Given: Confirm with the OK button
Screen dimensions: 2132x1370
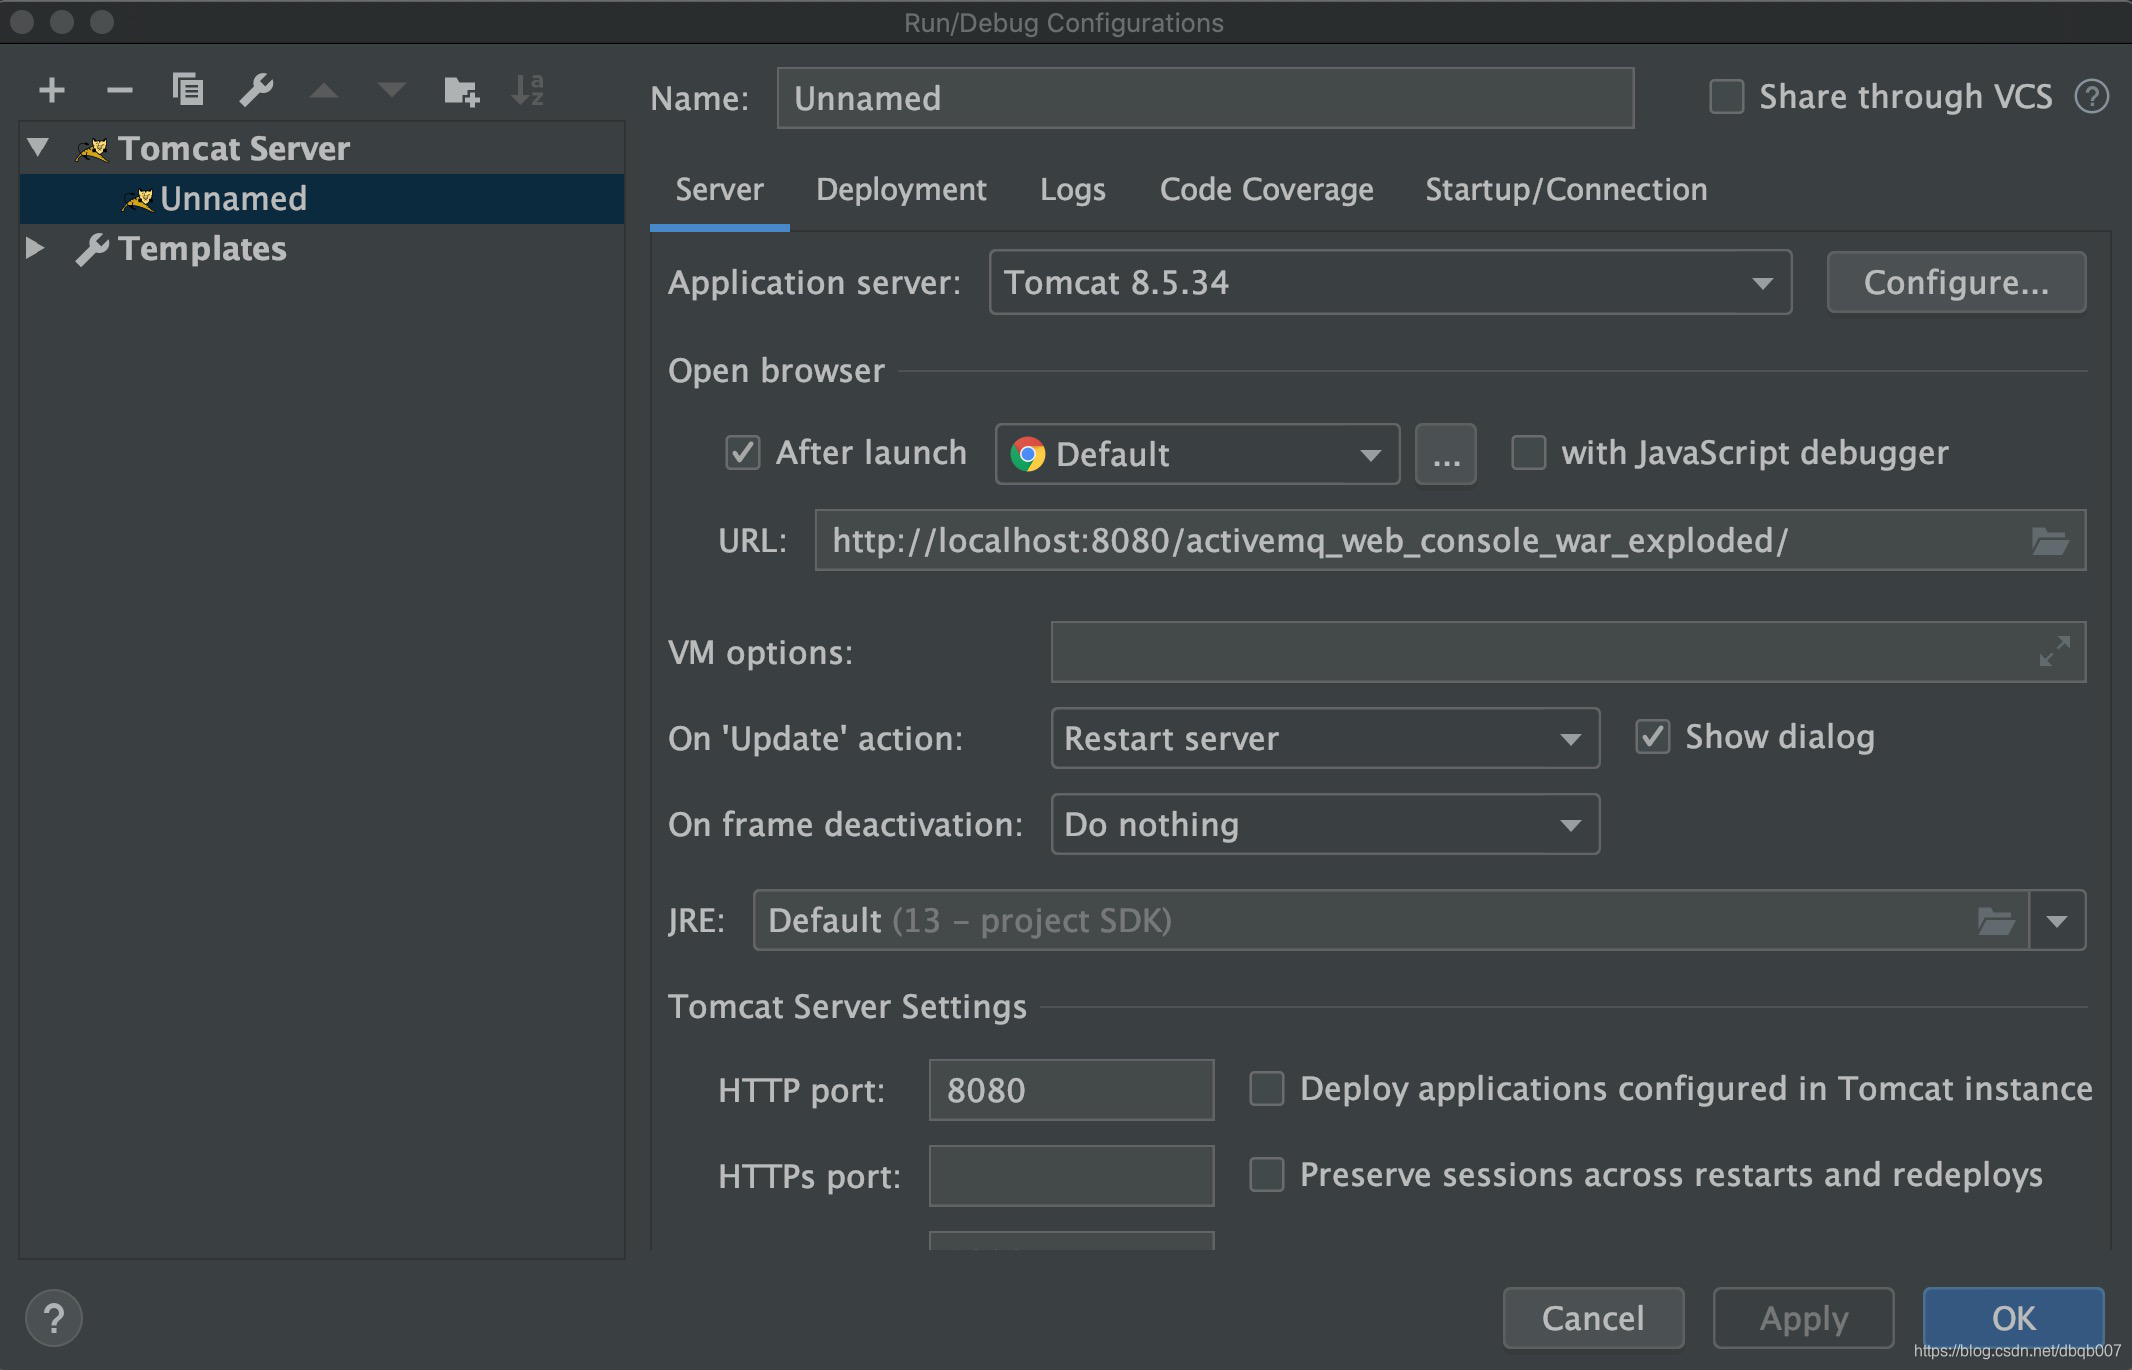Looking at the screenshot, I should [x=2013, y=1318].
